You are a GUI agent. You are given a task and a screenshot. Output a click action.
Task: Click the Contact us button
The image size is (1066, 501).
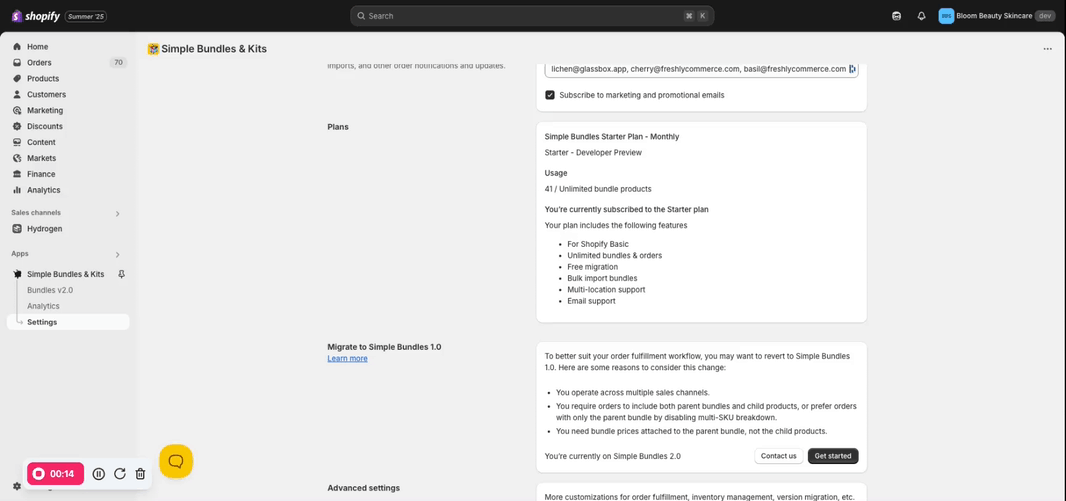click(x=778, y=456)
